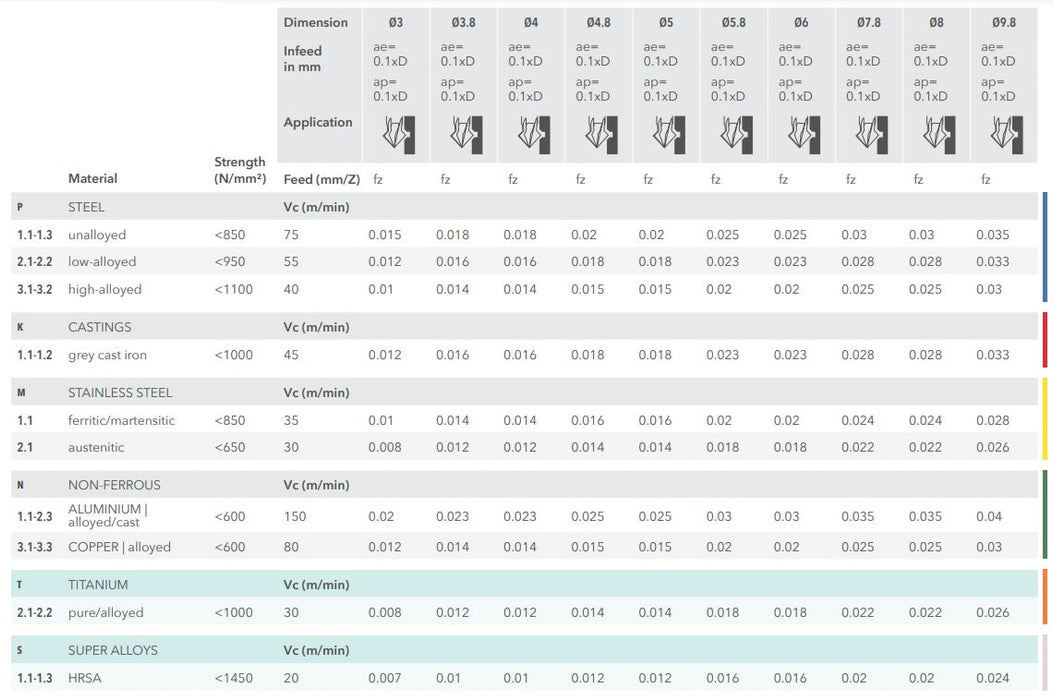The image size is (1054, 700).
Task: Click the 0.035 feed for unalloyed Ø9.8
Action: [993, 235]
